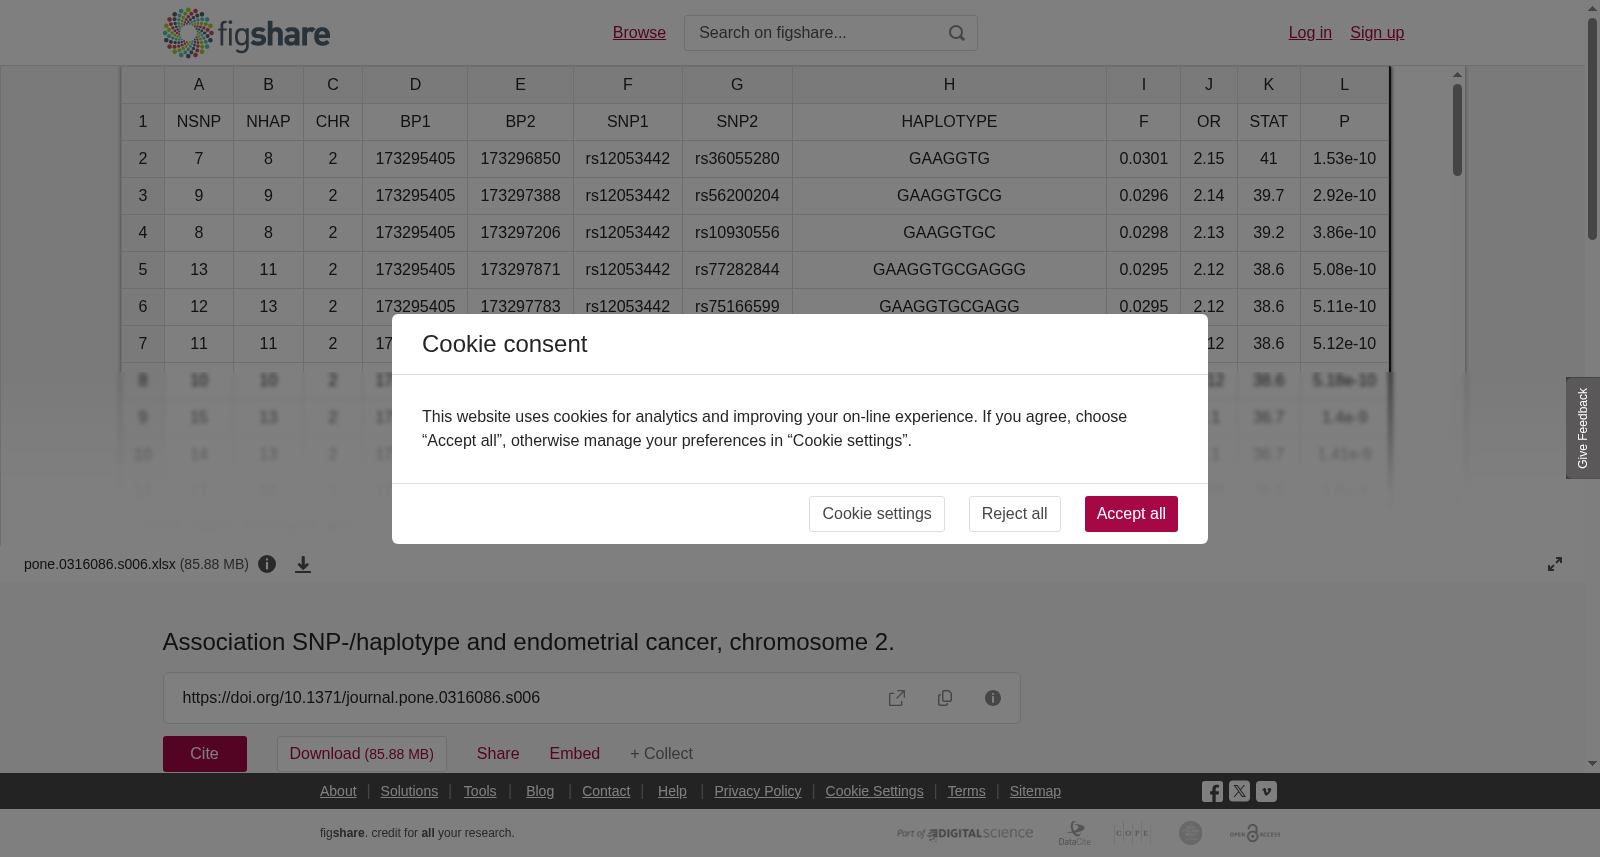This screenshot has height=857, width=1600.
Task: Open Cookie settings in consent dialog
Action: (877, 514)
